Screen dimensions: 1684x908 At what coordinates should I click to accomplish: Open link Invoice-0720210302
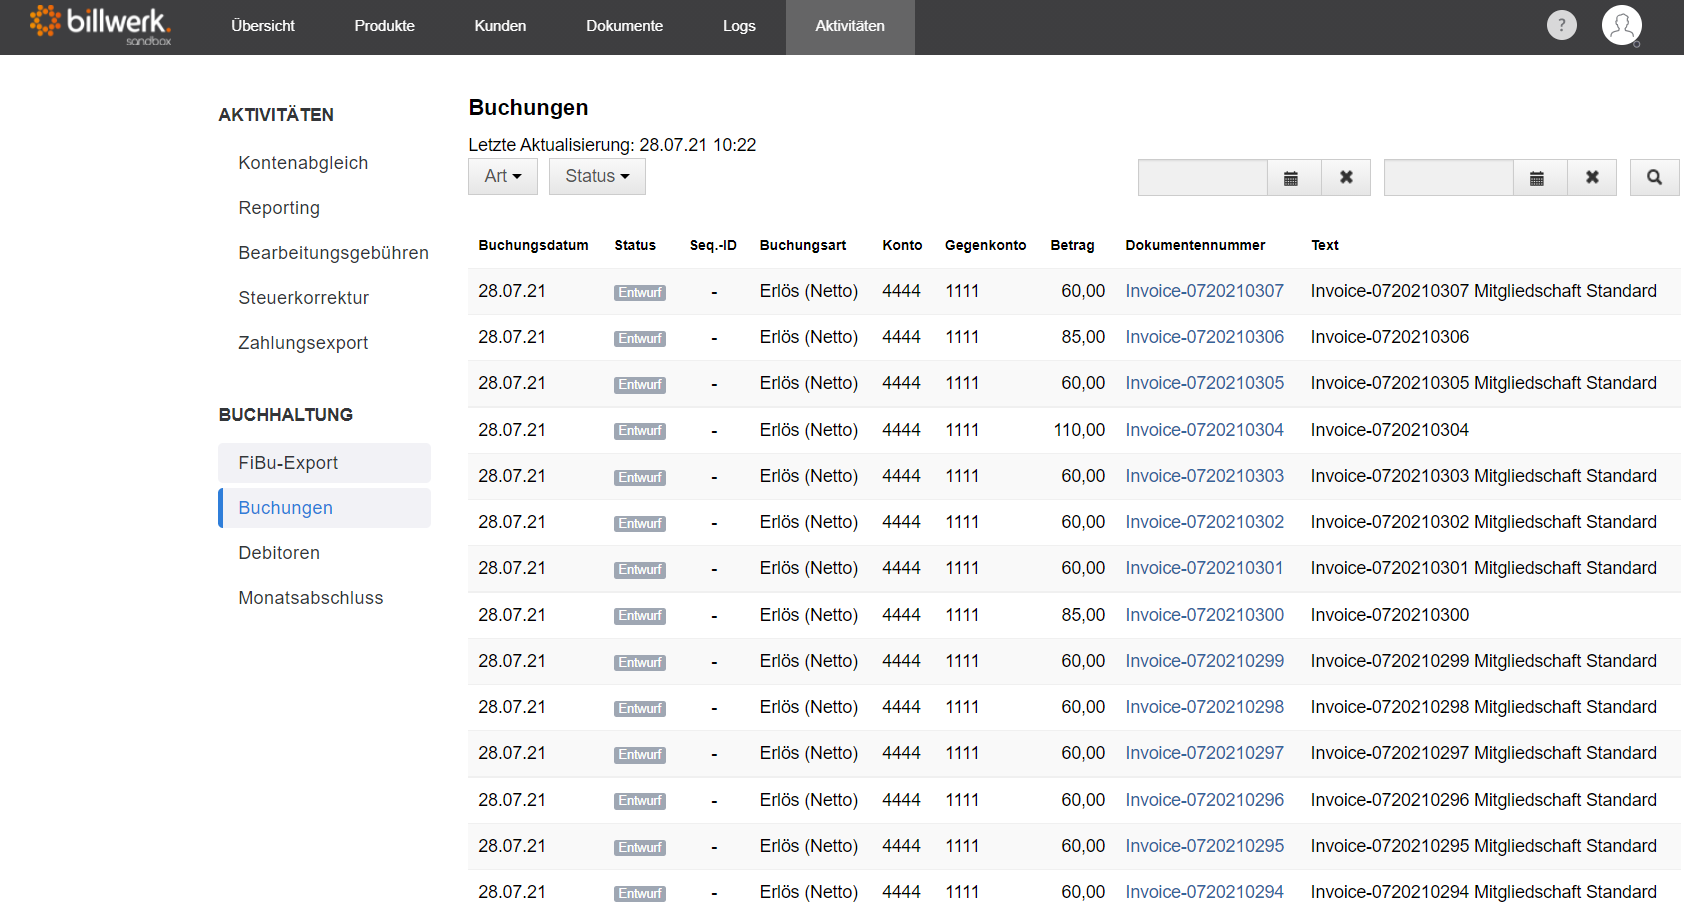click(x=1204, y=522)
